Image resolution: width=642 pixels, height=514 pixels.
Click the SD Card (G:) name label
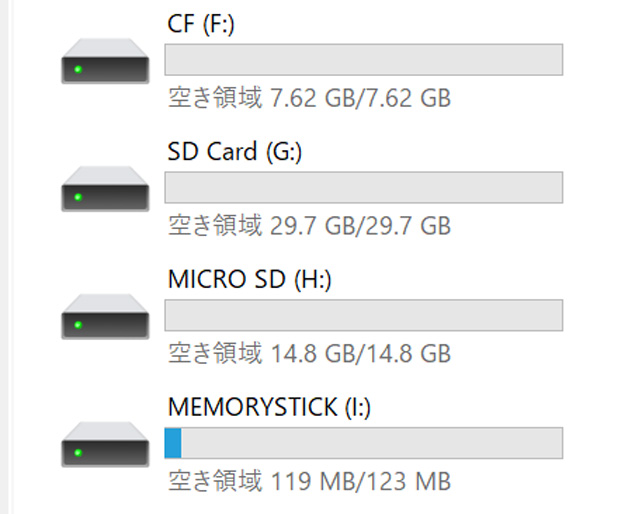point(234,152)
